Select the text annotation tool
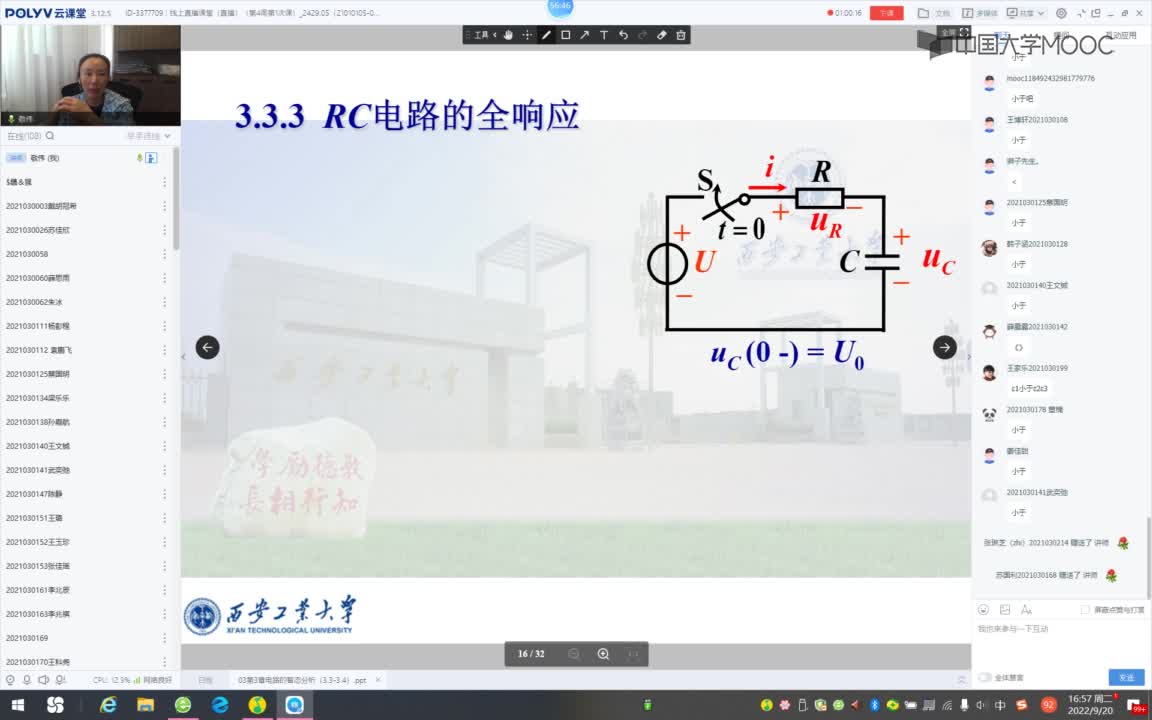1152x720 pixels. point(604,35)
